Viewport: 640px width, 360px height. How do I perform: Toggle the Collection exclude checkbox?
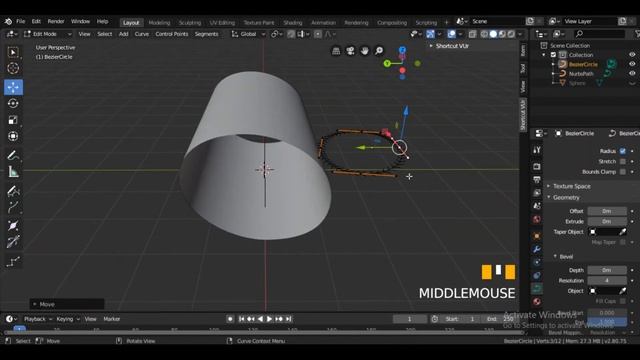coord(553,55)
